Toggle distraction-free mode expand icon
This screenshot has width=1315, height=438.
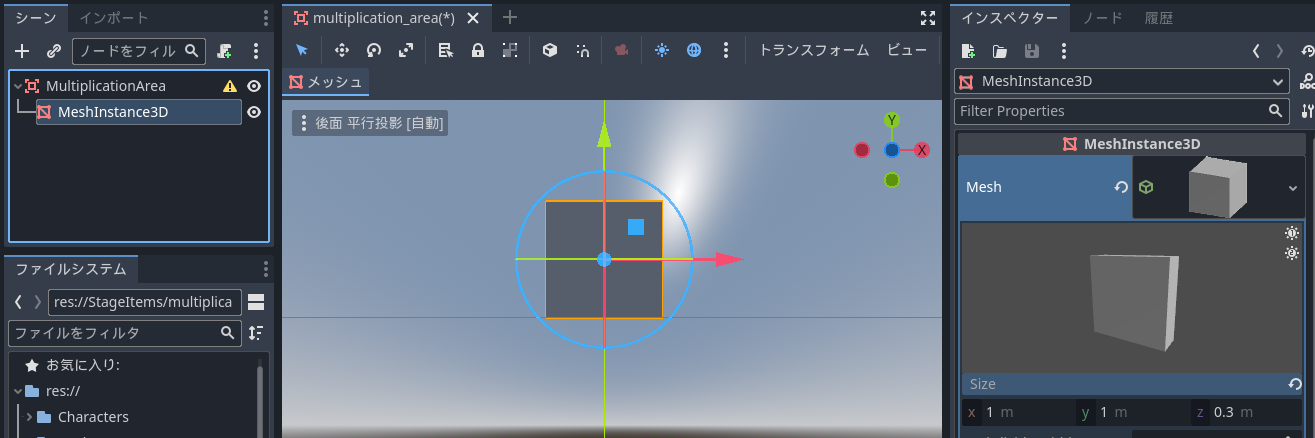(x=927, y=18)
